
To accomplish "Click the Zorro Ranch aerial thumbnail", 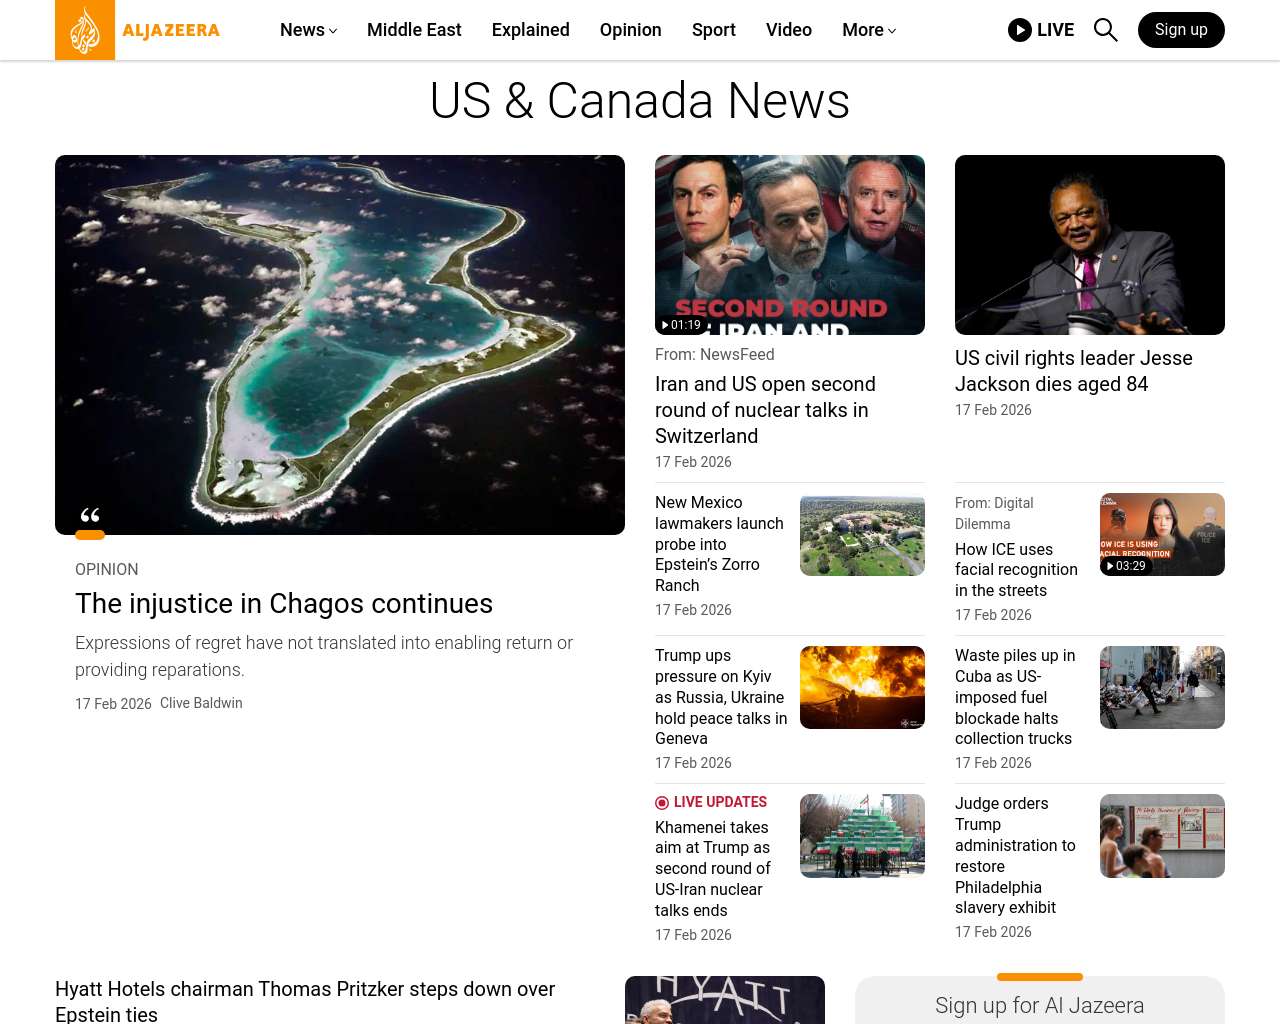I will coord(862,535).
